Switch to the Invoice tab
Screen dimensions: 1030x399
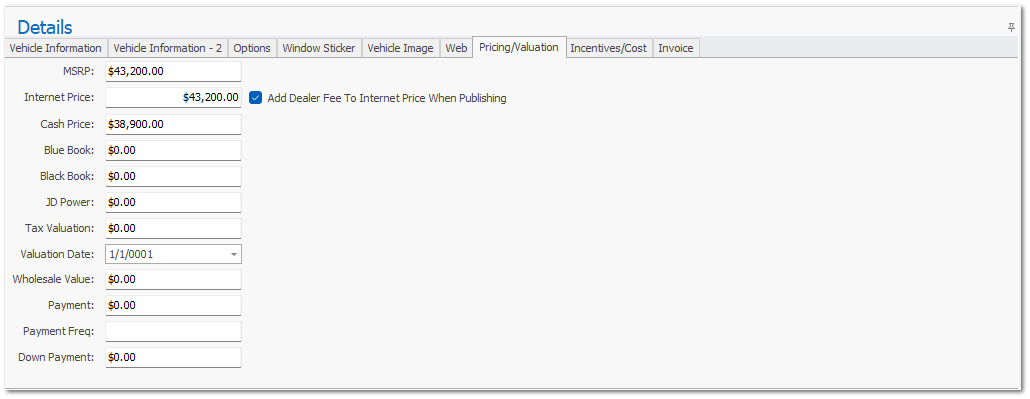coord(676,48)
